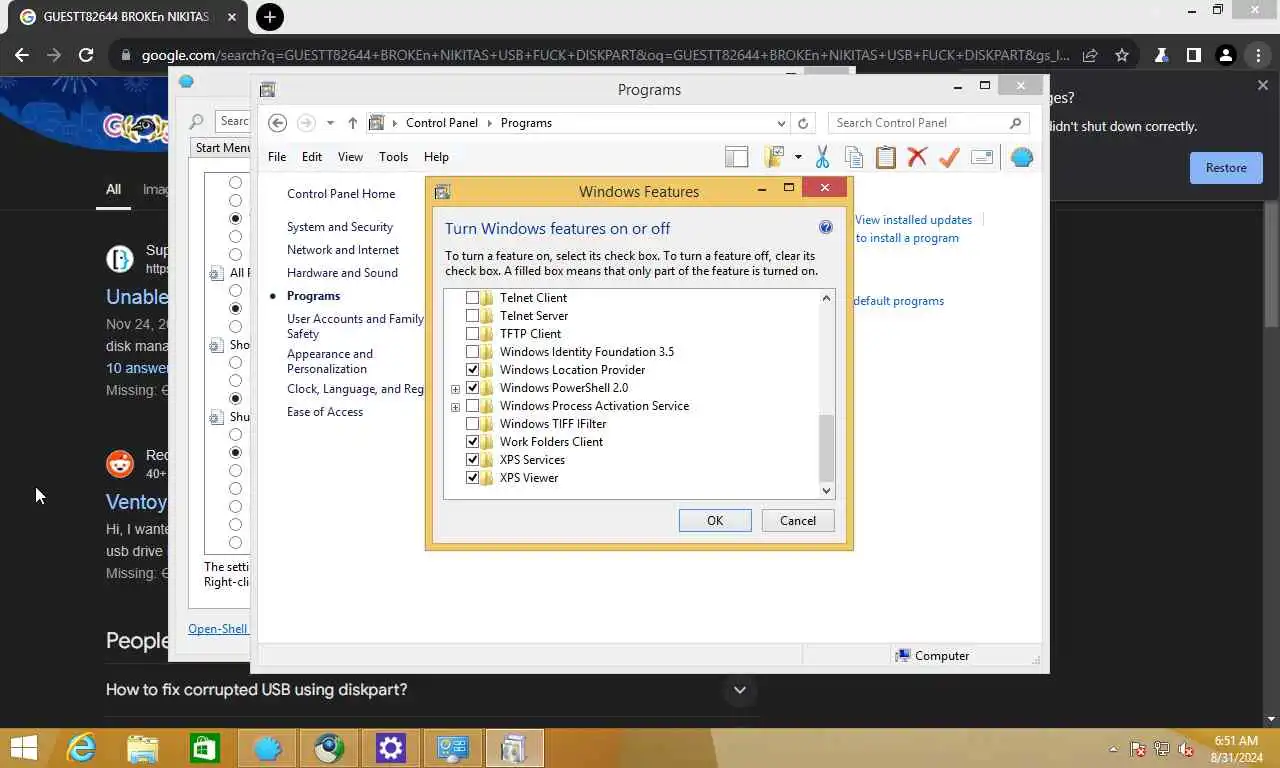Select the All tab in Google results
This screenshot has height=768, width=1280.
pos(113,189)
